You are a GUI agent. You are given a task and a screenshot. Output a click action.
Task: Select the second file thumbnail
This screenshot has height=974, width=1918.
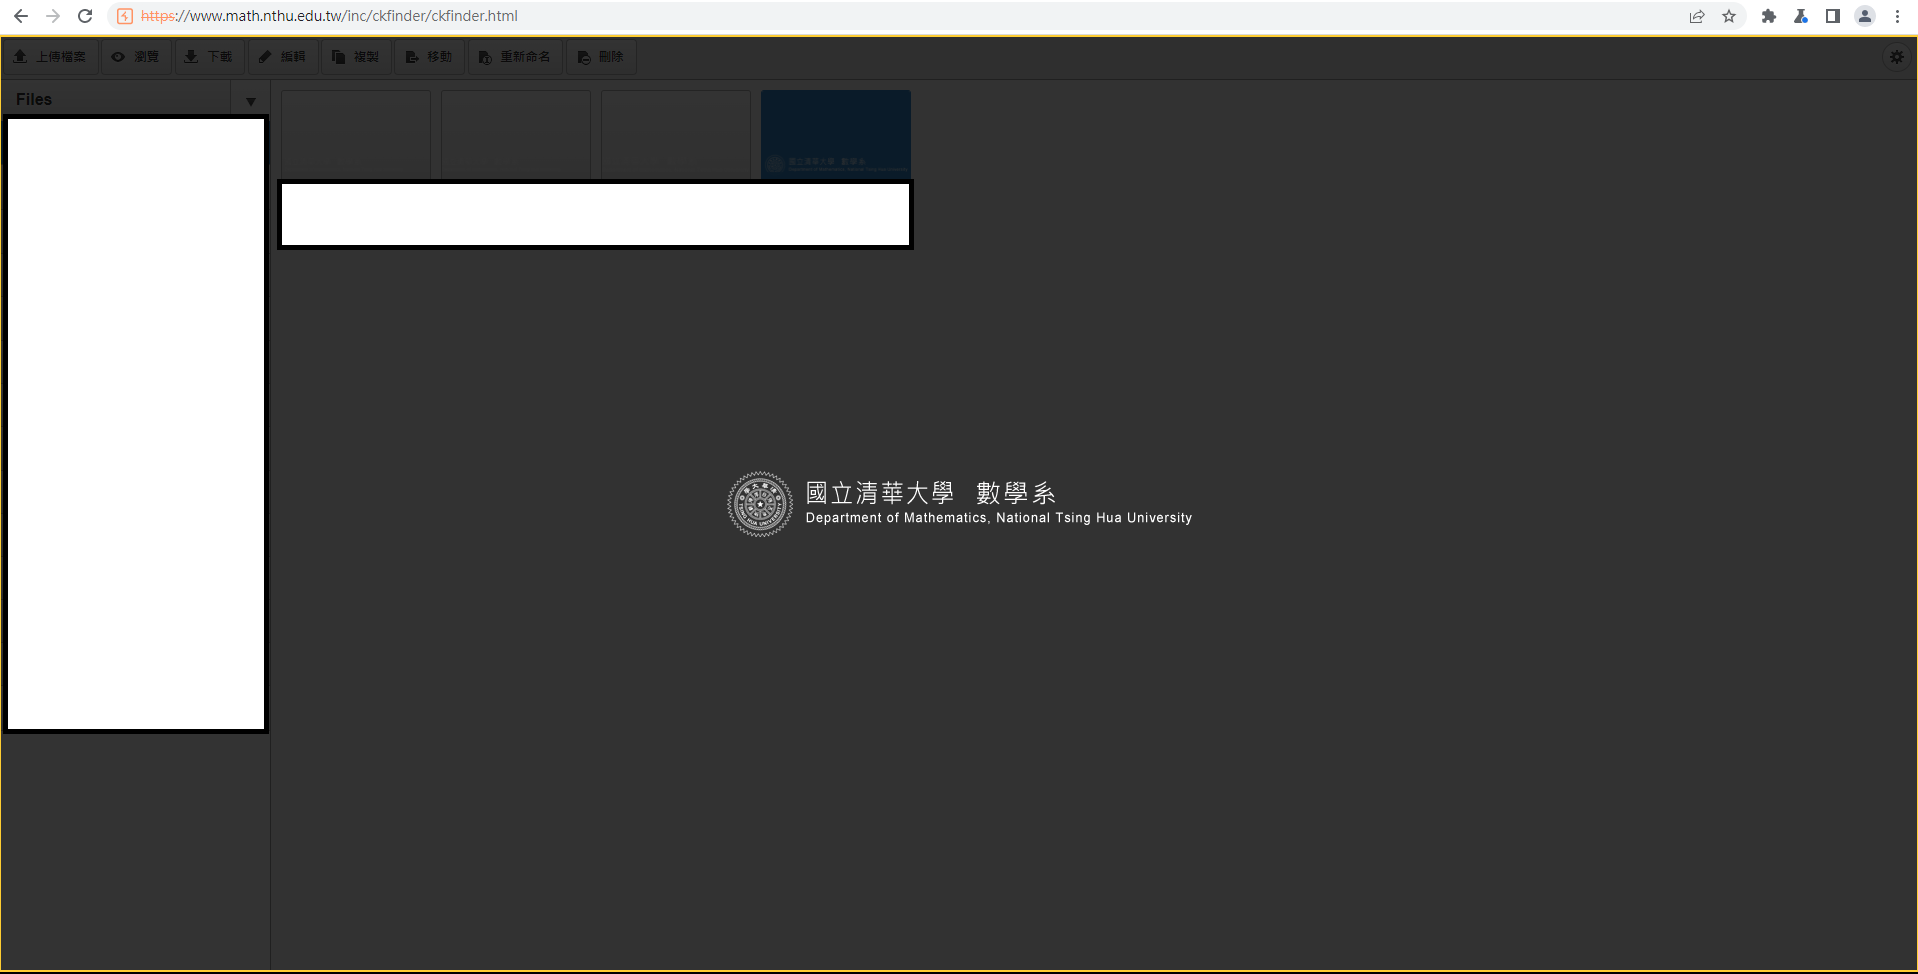point(516,134)
